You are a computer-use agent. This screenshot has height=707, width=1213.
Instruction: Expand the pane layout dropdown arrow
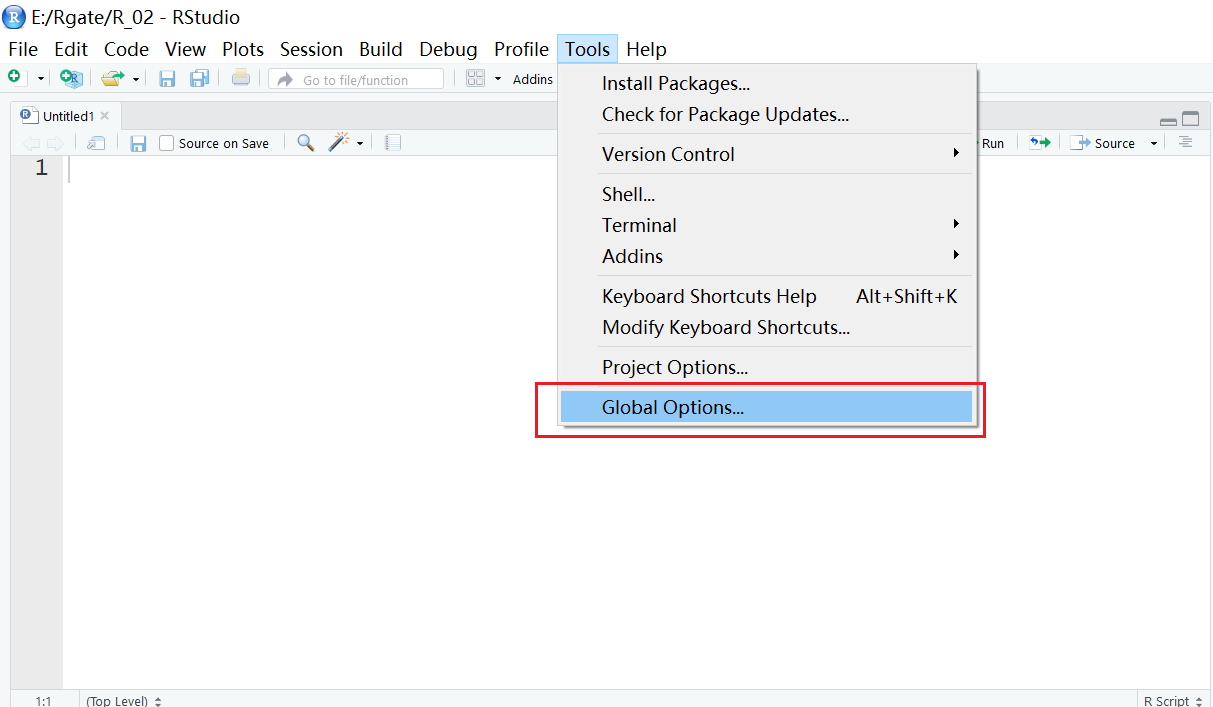pyautogui.click(x=497, y=79)
